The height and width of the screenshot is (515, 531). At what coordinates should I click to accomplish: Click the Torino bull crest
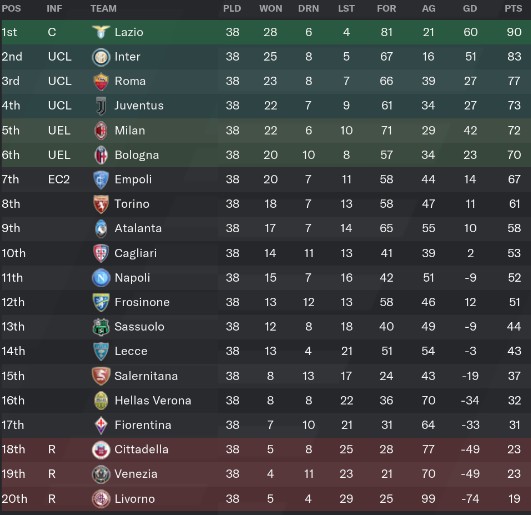point(101,204)
